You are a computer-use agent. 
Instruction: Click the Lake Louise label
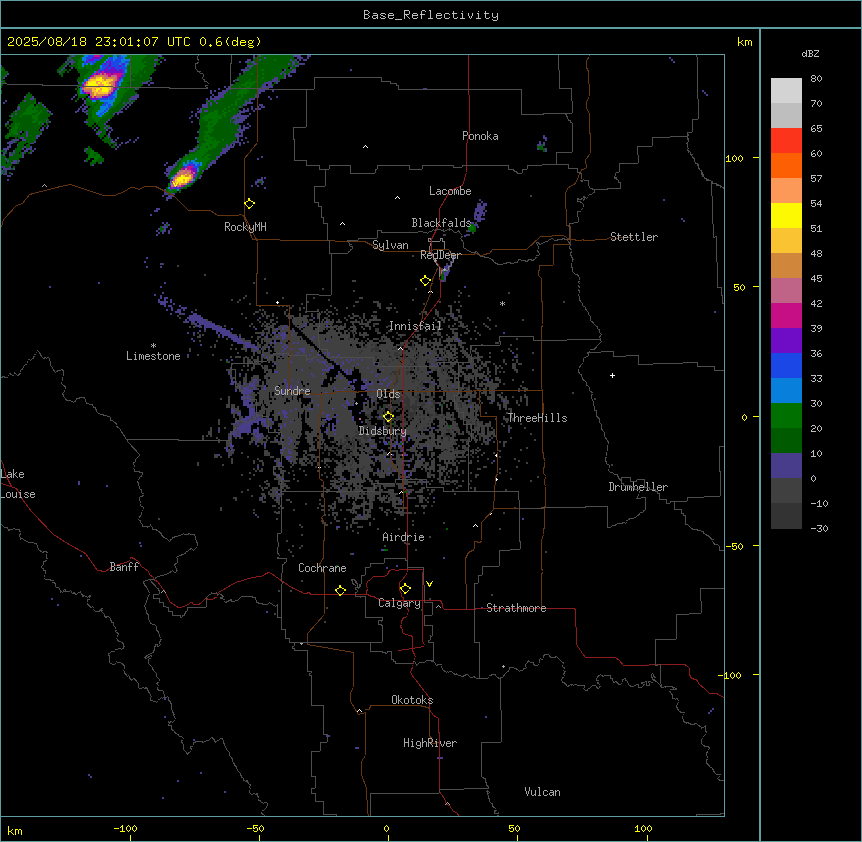click(18, 484)
